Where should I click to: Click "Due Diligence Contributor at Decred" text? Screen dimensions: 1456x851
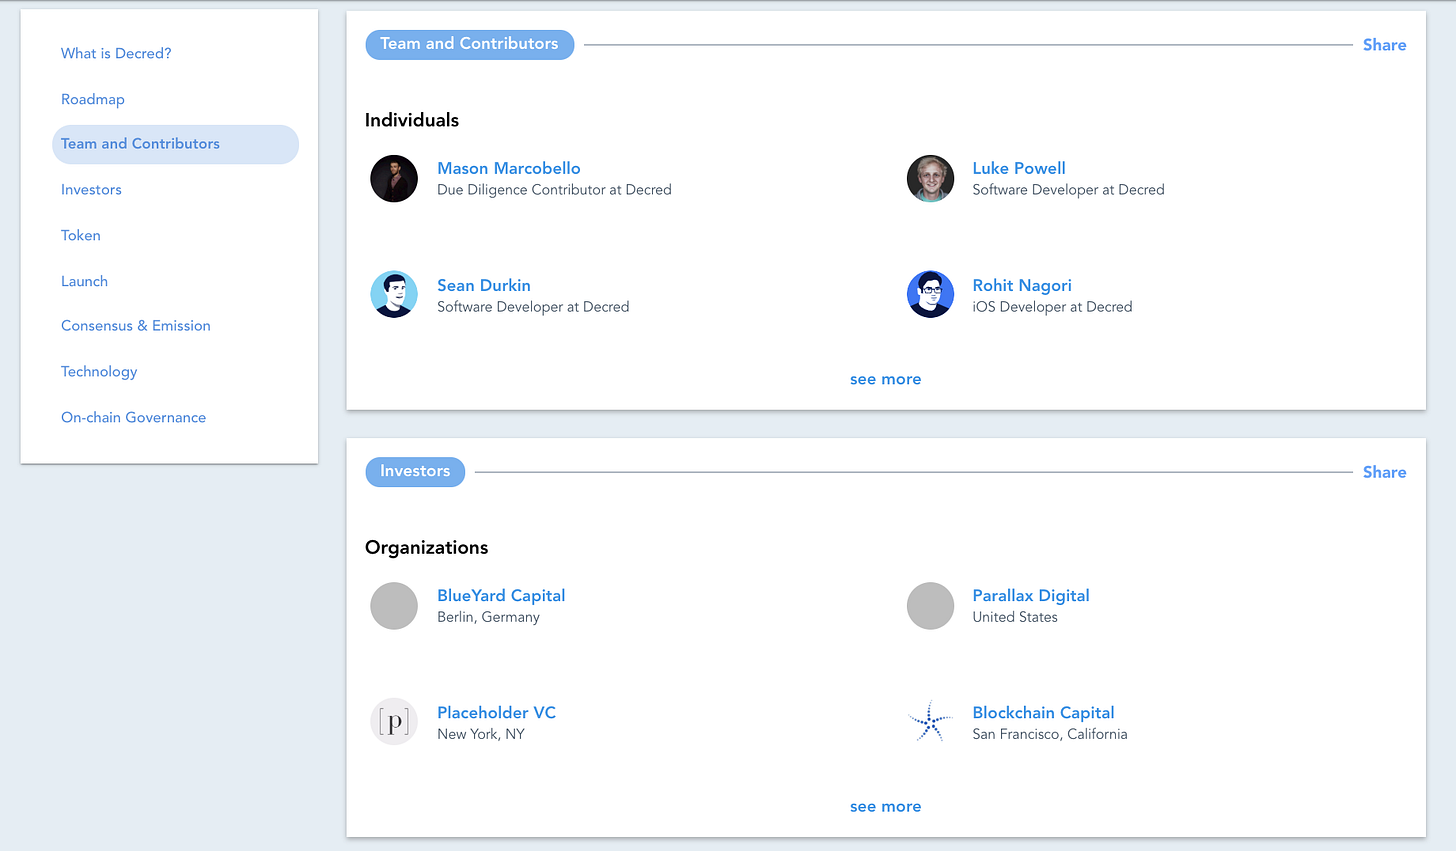[554, 189]
